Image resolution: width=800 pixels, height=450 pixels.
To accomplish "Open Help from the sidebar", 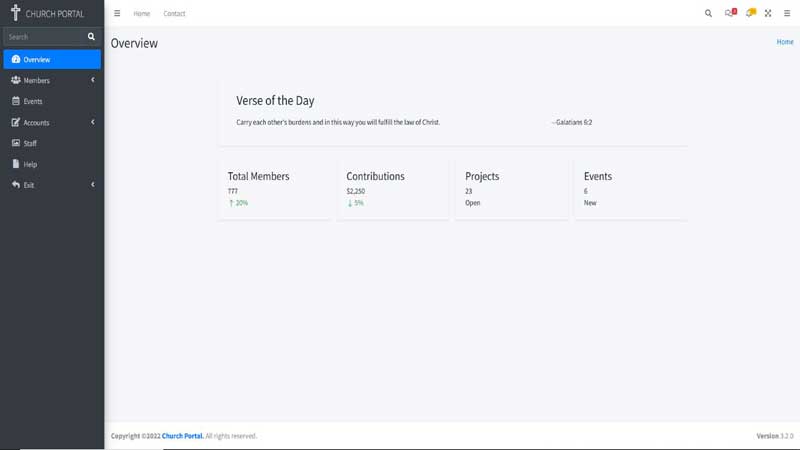I will coord(30,164).
